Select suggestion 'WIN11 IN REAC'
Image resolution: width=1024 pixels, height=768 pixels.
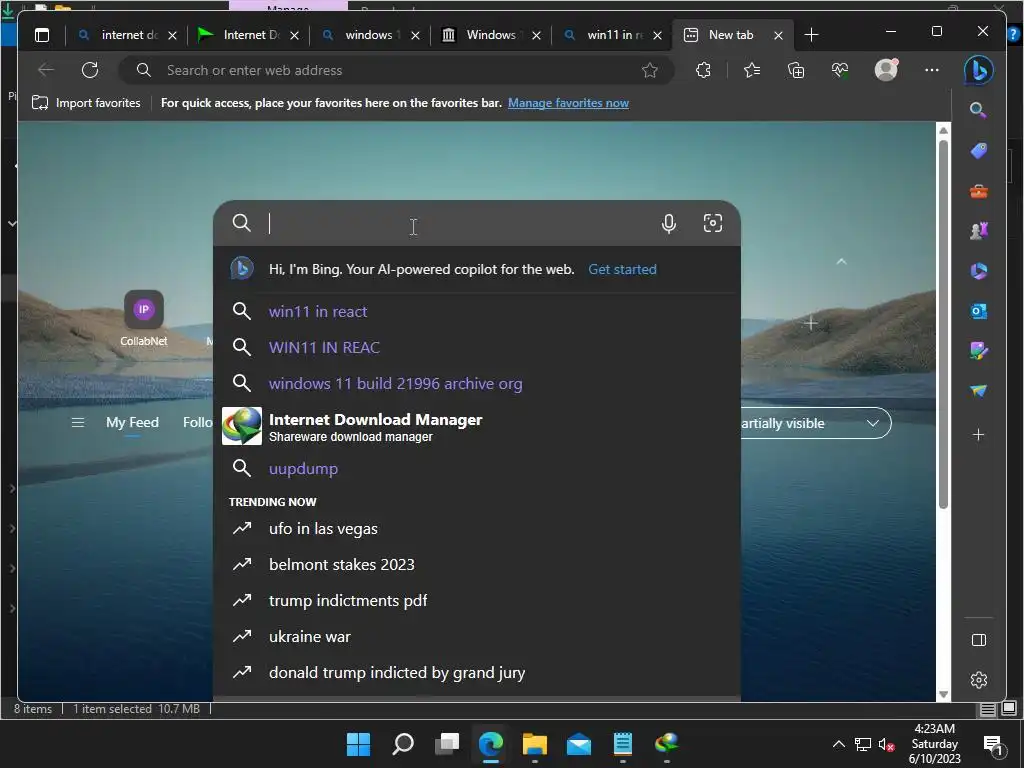click(x=477, y=347)
